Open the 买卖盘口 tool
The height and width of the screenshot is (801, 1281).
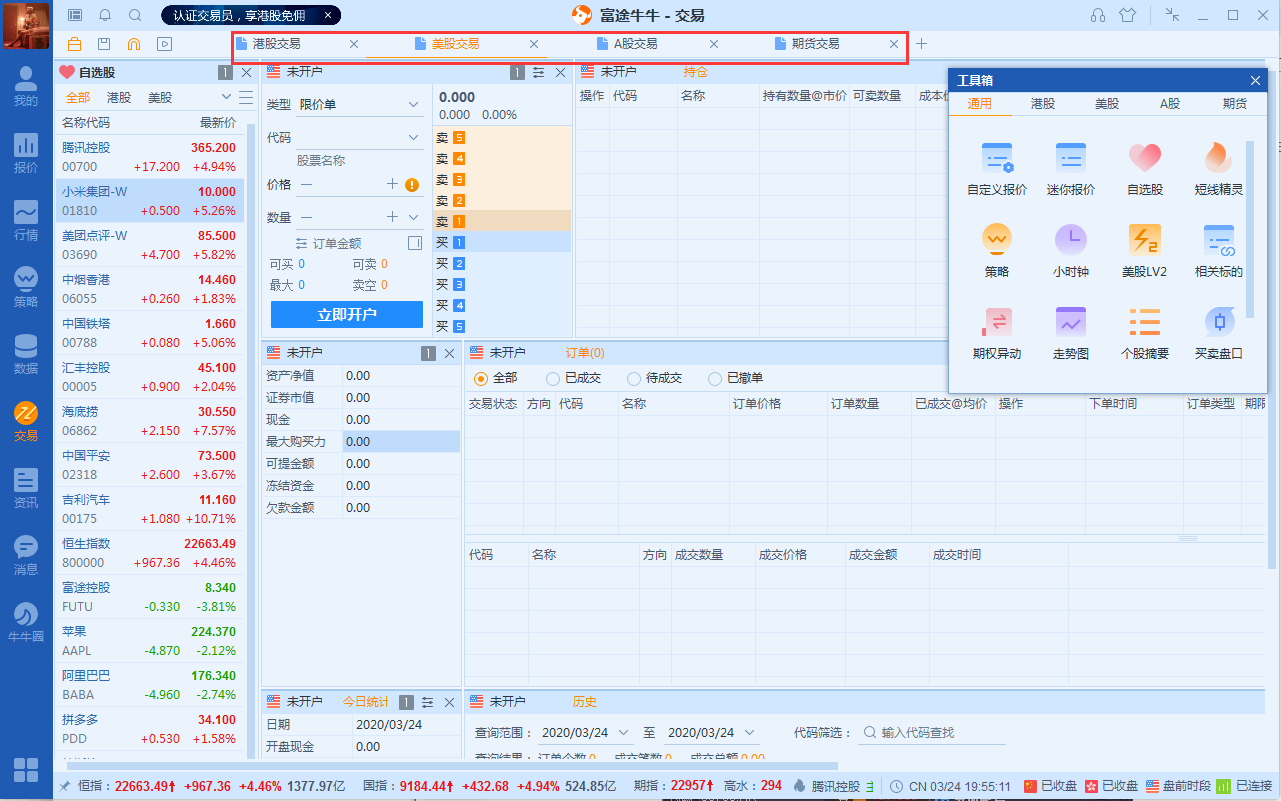[x=1218, y=332]
